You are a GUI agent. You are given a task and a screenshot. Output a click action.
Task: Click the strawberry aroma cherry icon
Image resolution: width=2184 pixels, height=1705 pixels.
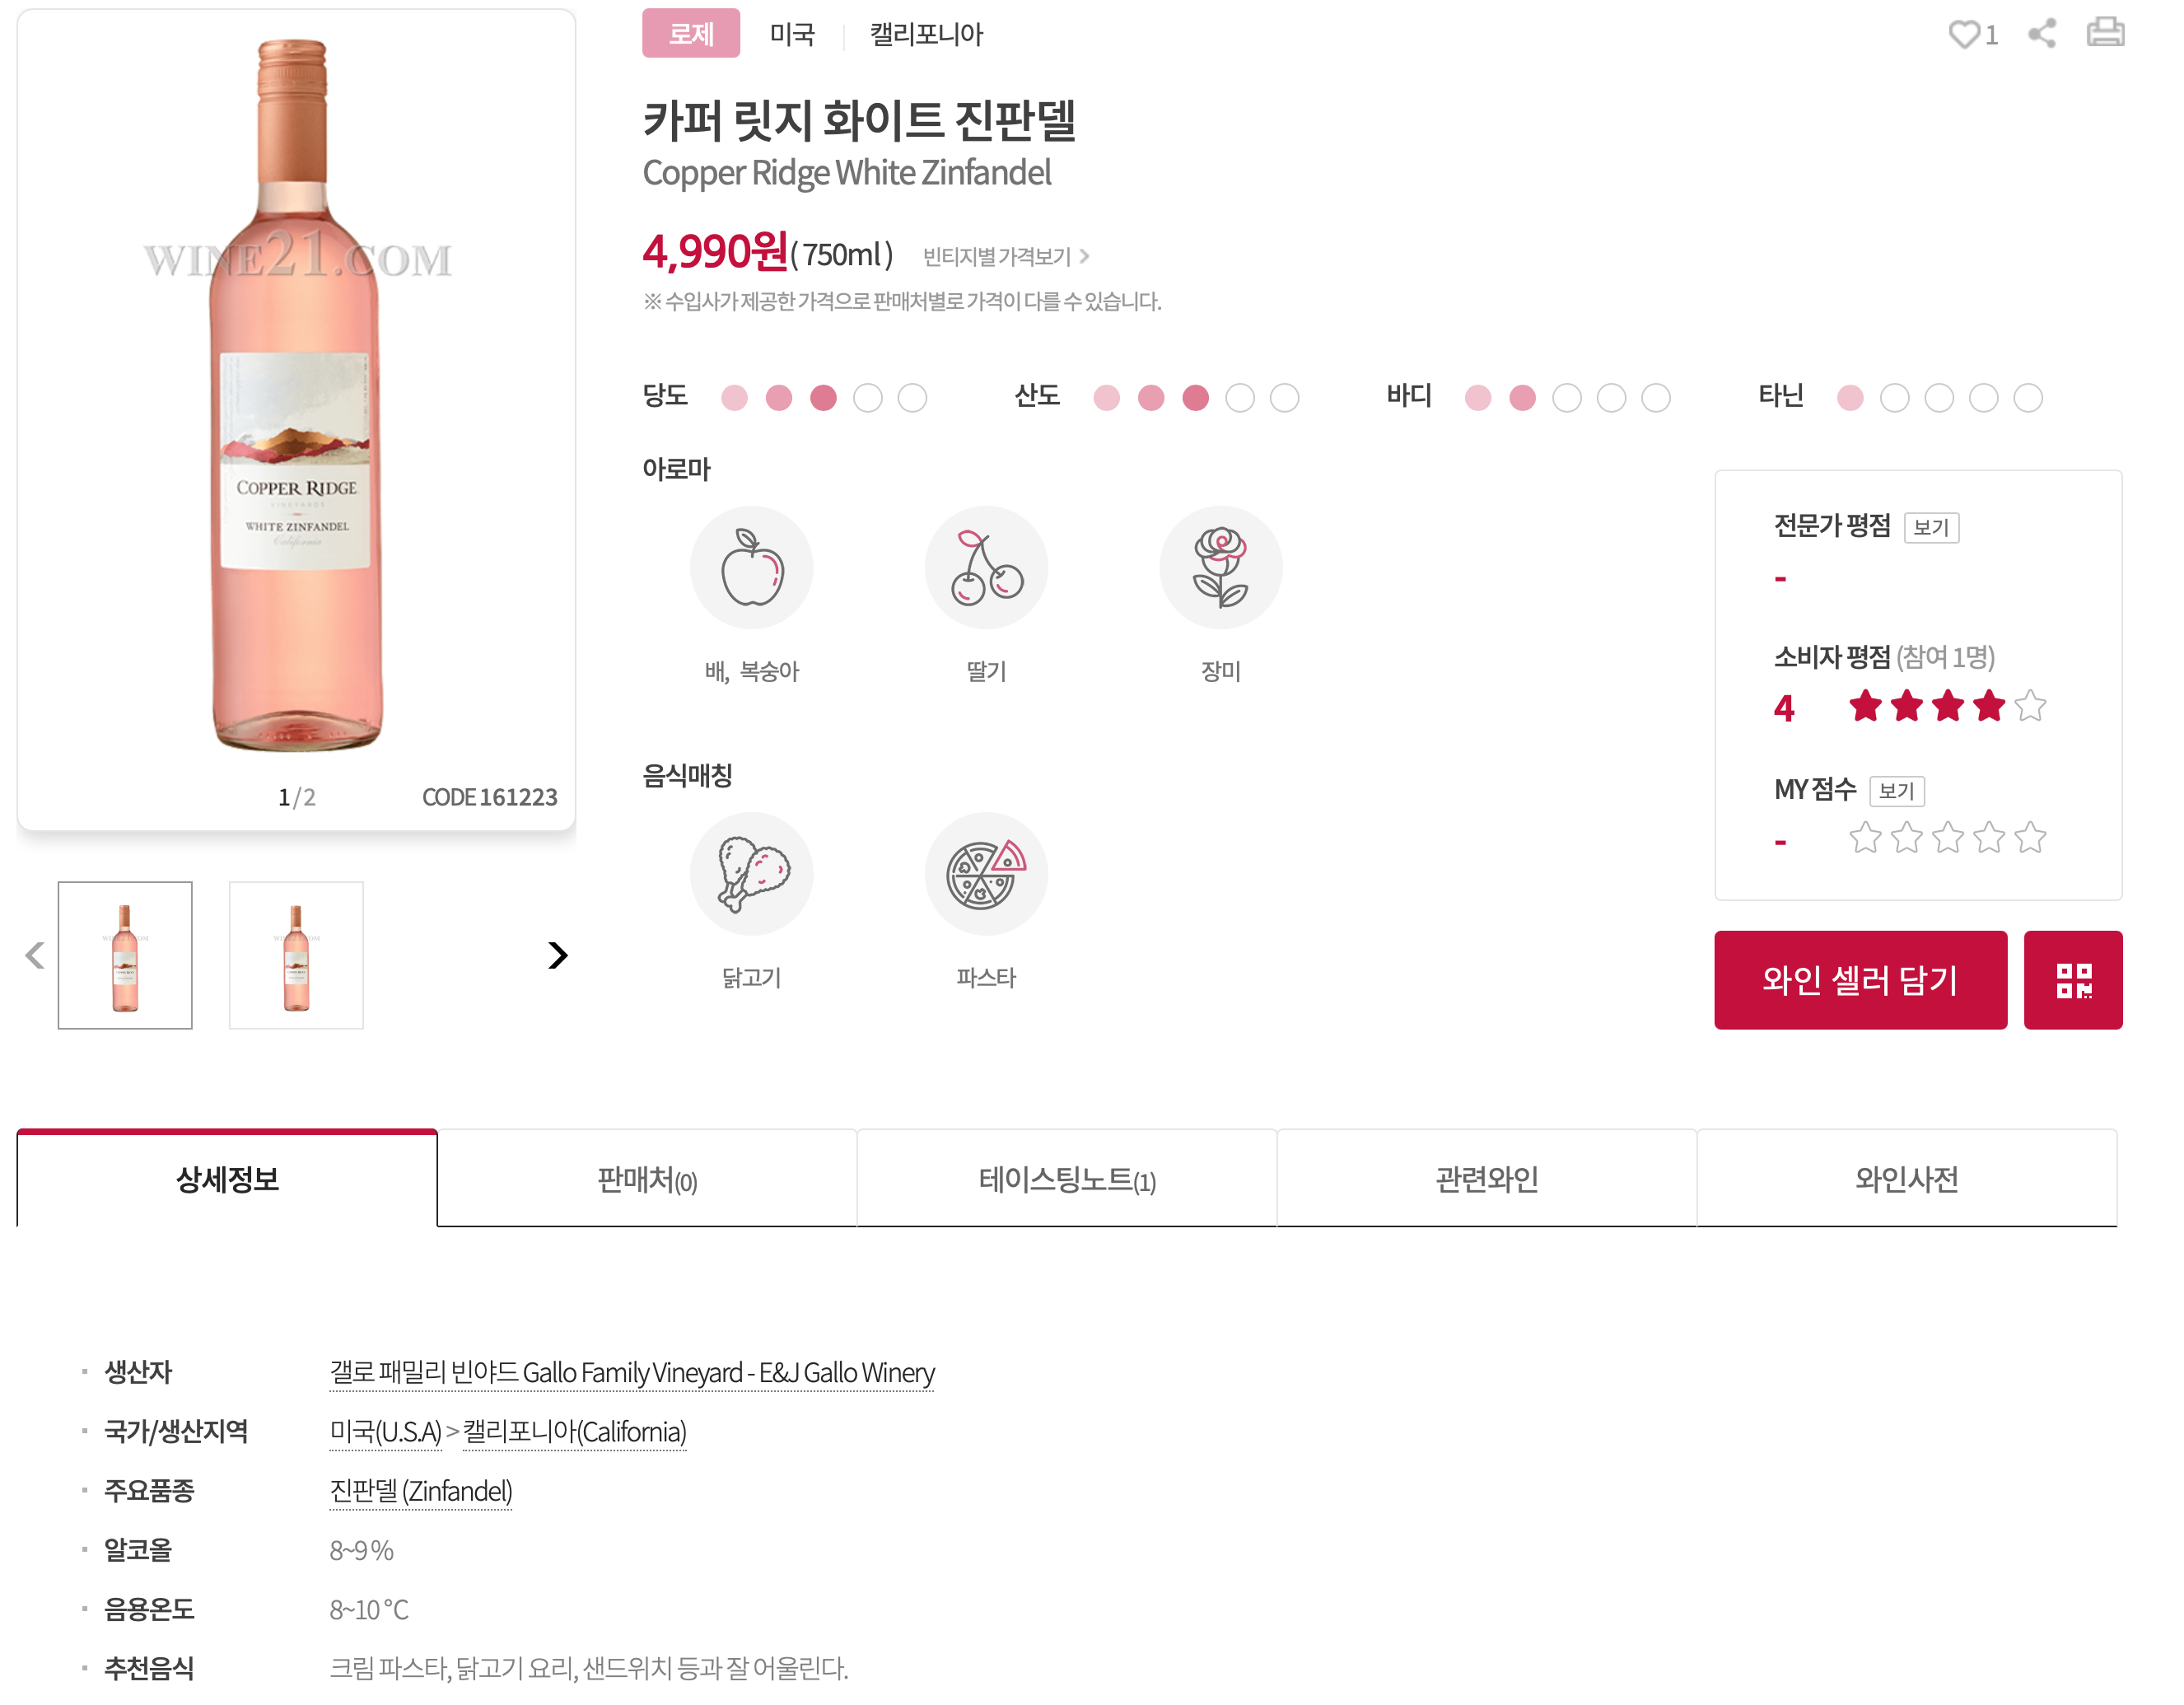pyautogui.click(x=986, y=568)
